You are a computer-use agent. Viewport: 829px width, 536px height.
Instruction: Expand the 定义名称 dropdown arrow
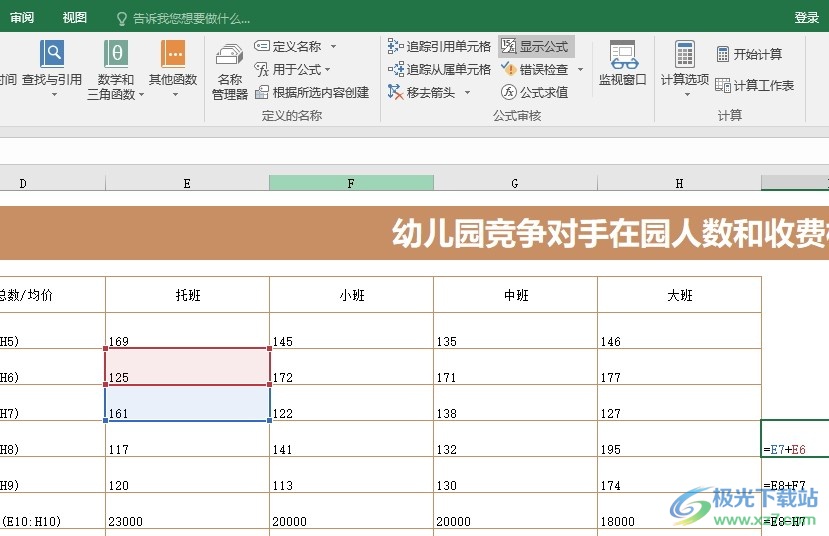pyautogui.click(x=333, y=47)
